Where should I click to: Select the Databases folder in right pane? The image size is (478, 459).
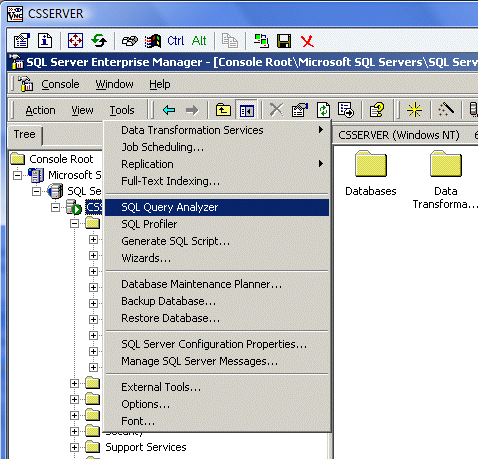(x=371, y=173)
